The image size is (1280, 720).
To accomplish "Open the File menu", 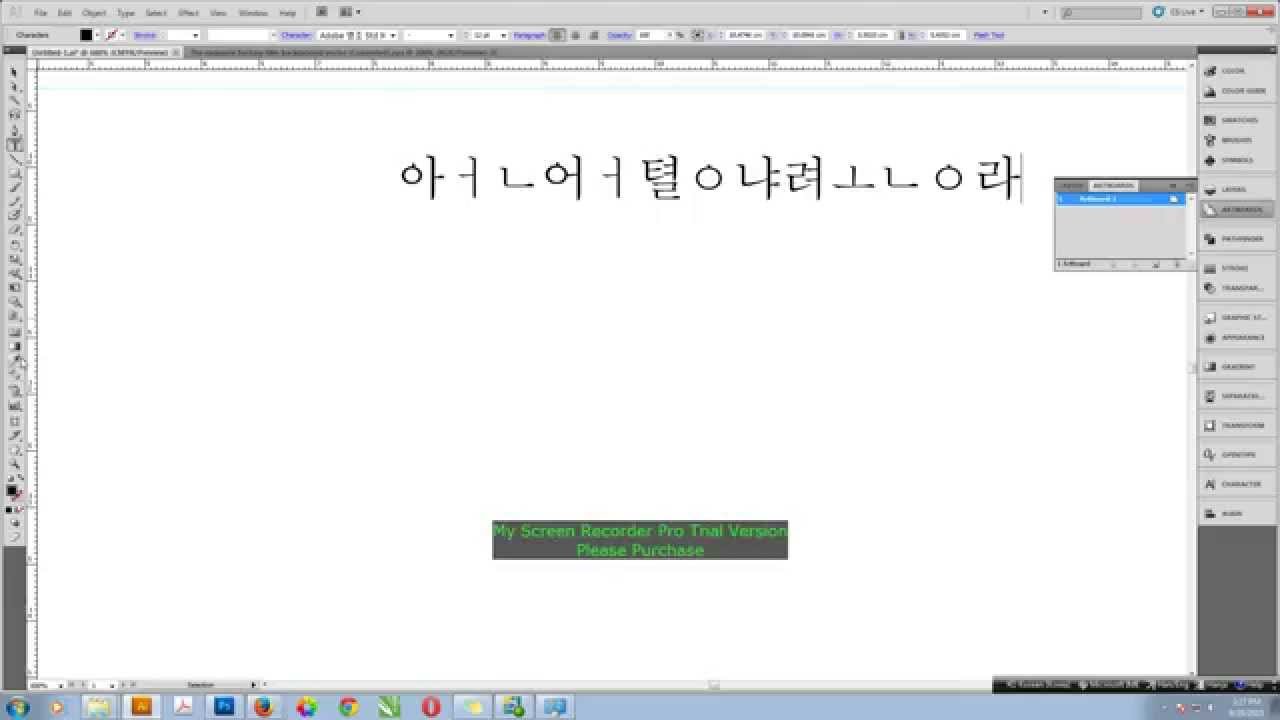I will pos(40,13).
